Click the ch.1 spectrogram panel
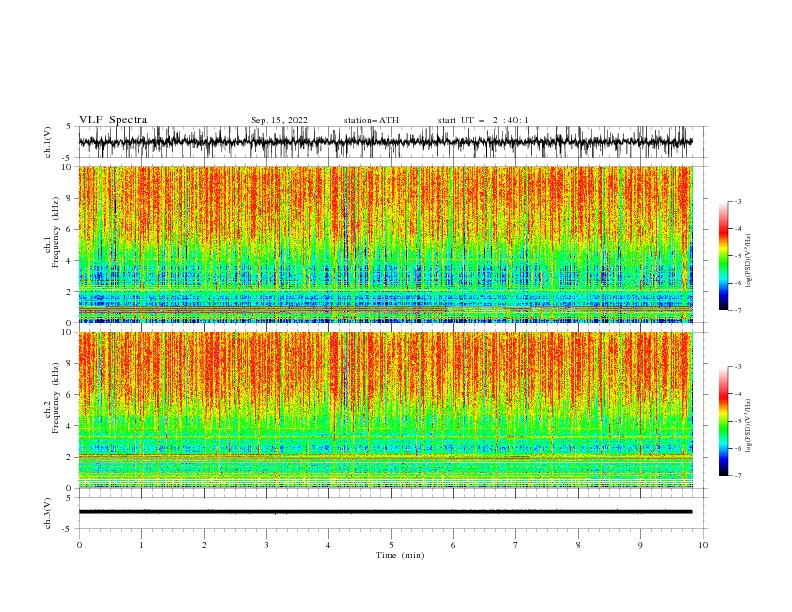The width and height of the screenshot is (792, 612). [385, 244]
